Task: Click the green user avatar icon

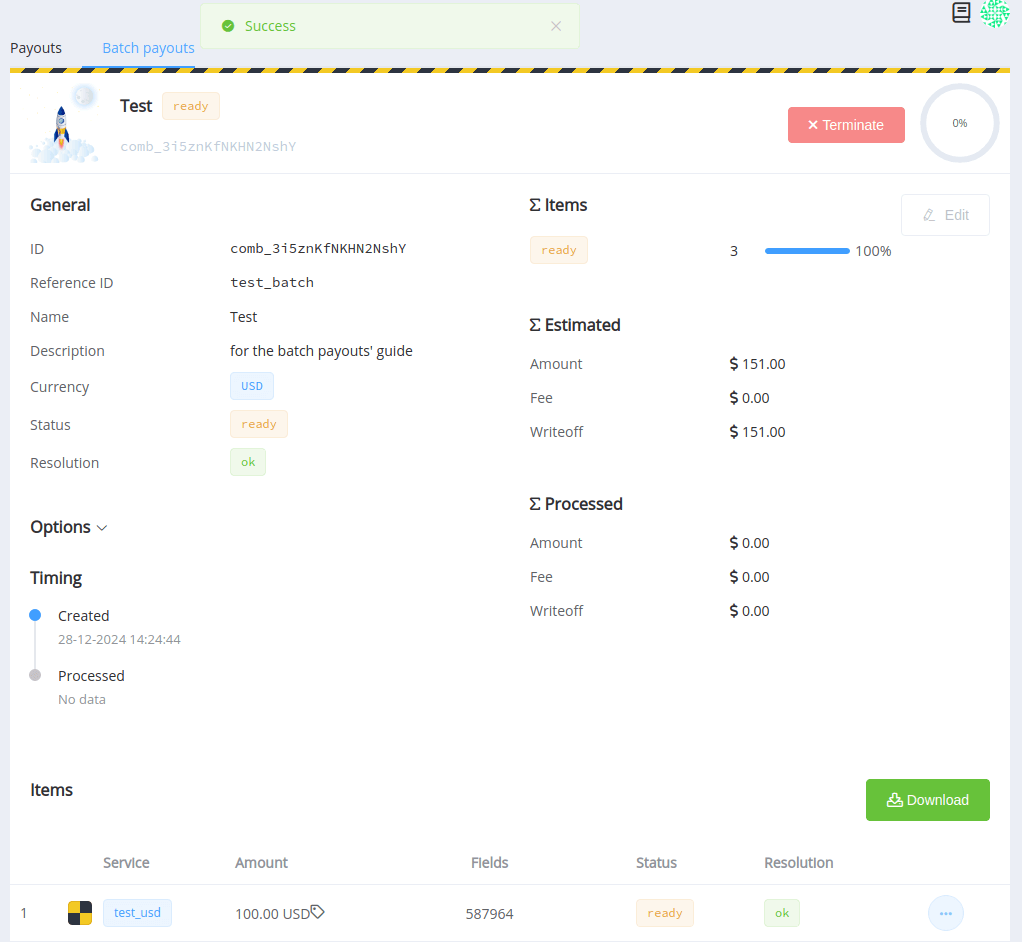Action: 994,13
